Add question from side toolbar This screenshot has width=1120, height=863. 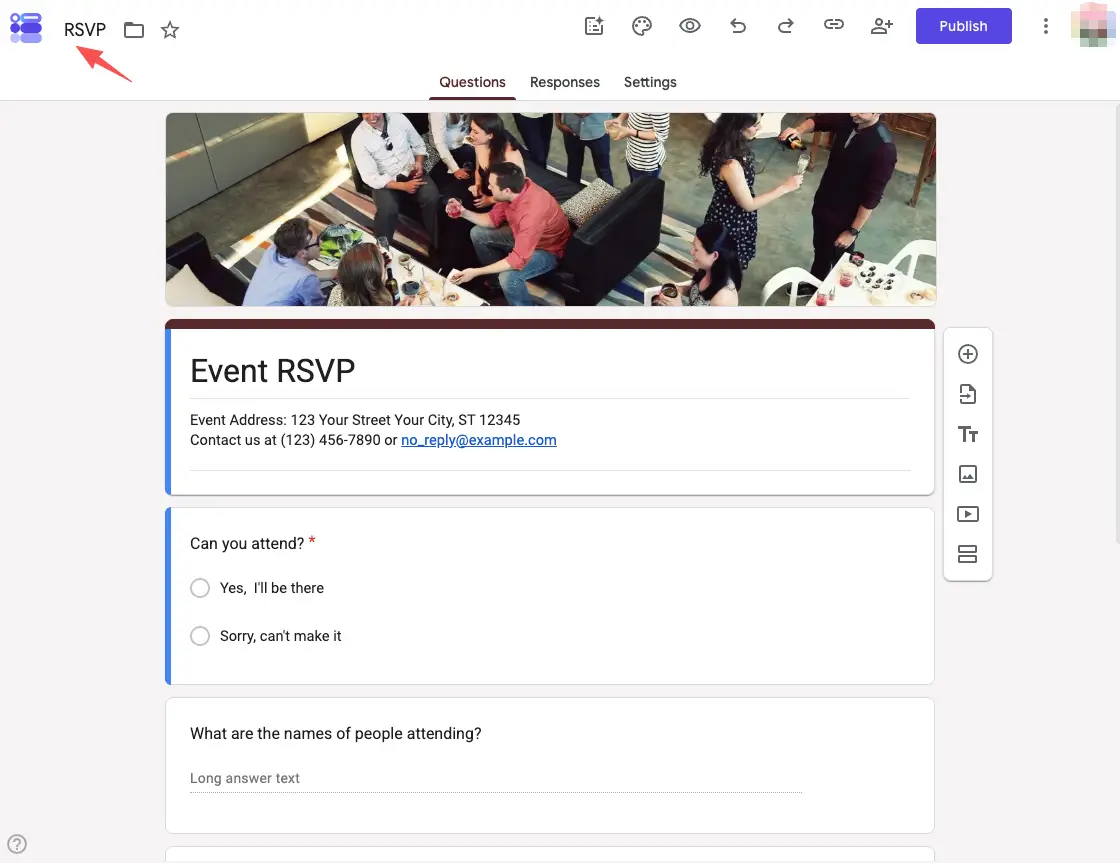(x=968, y=354)
